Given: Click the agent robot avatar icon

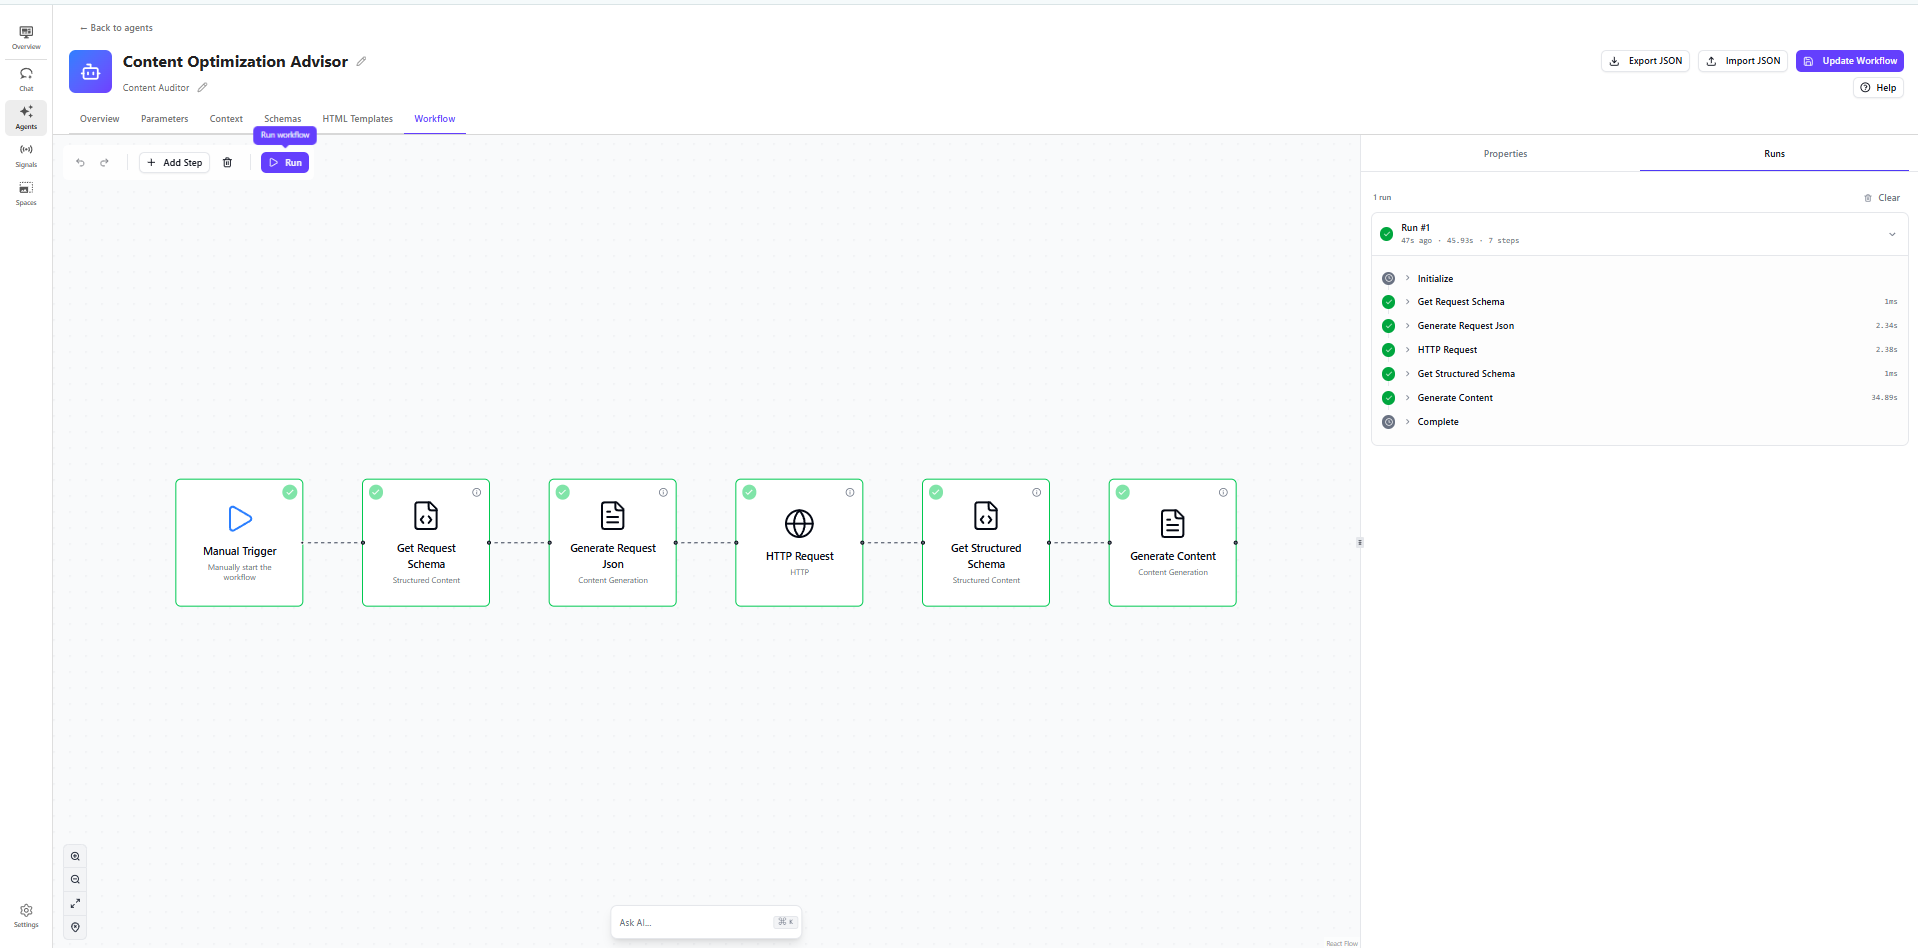Looking at the screenshot, I should [90, 71].
